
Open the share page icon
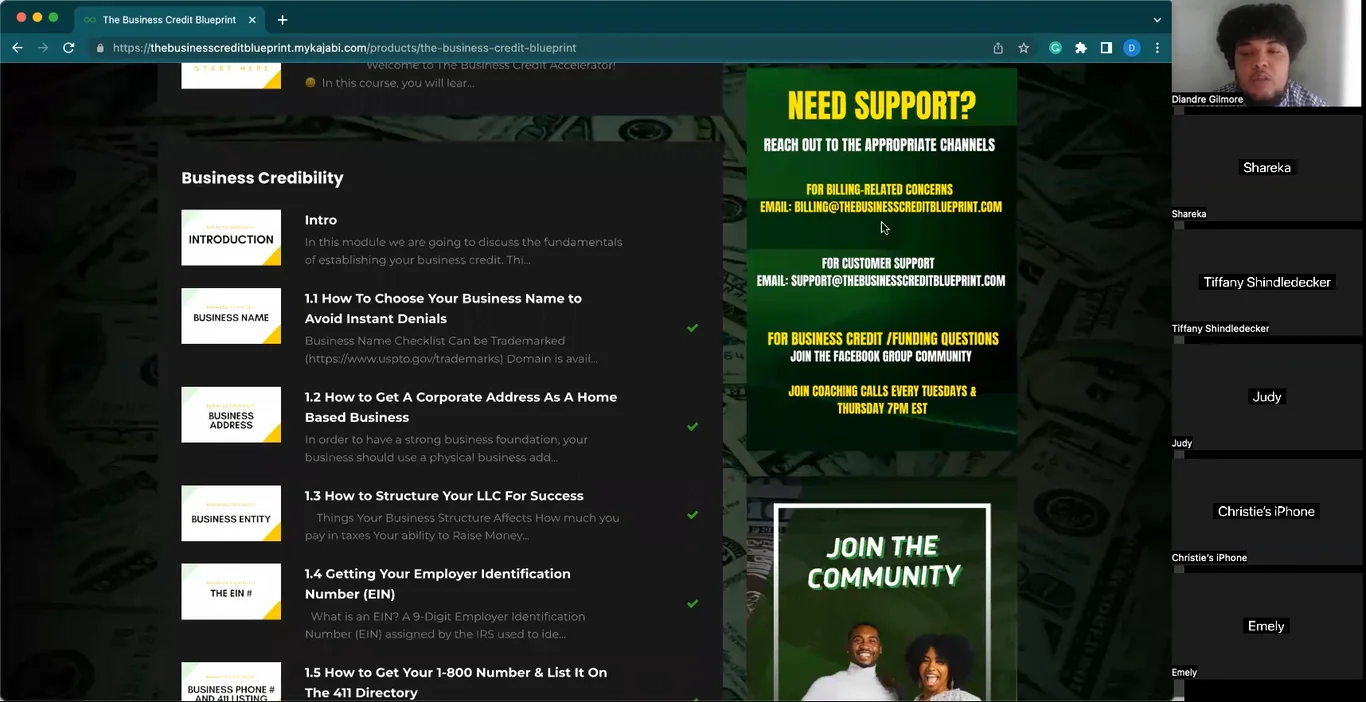(x=998, y=48)
